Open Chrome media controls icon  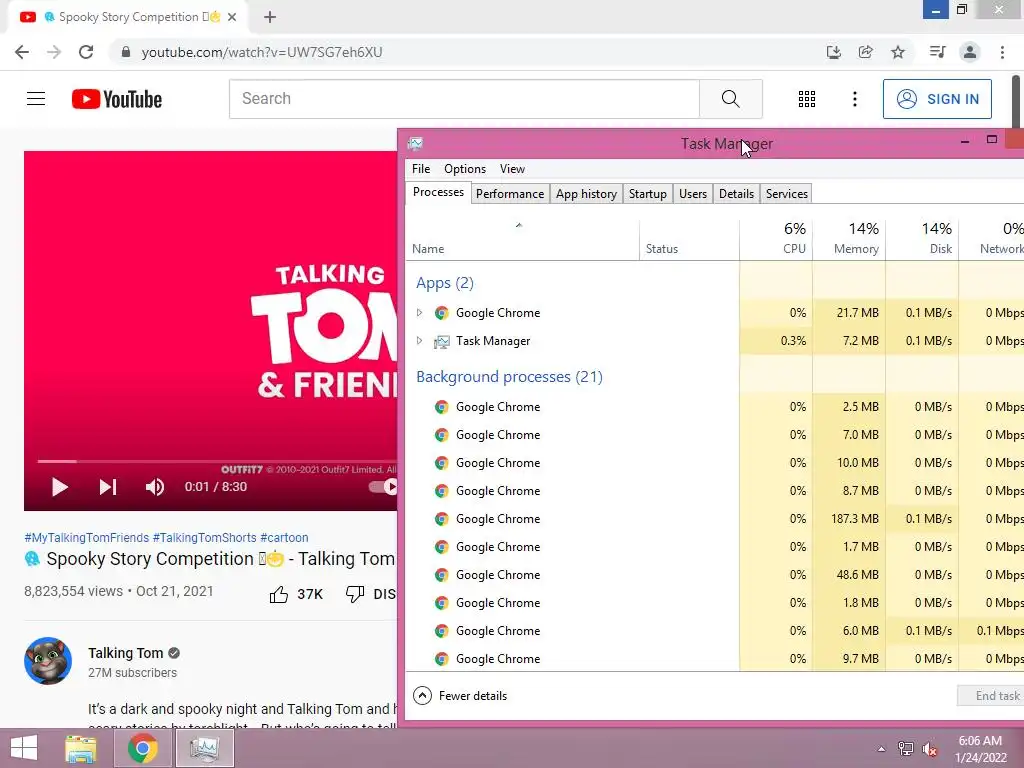(x=937, y=52)
